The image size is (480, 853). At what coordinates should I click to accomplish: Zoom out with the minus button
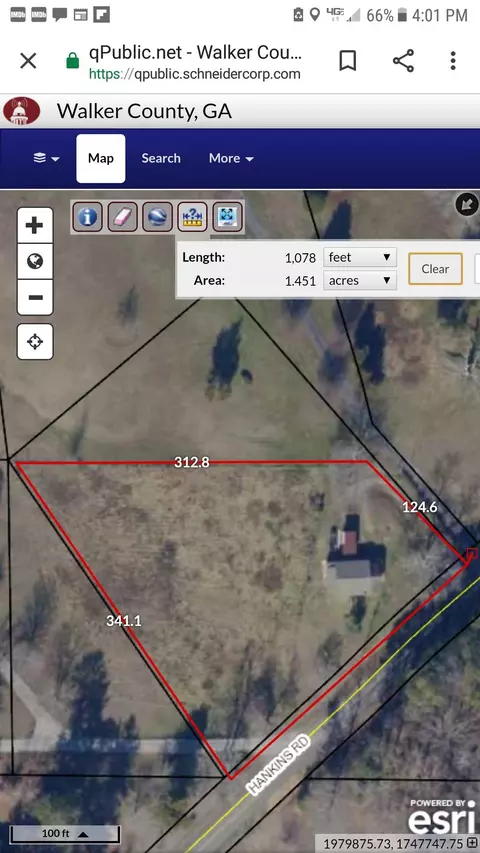[35, 298]
